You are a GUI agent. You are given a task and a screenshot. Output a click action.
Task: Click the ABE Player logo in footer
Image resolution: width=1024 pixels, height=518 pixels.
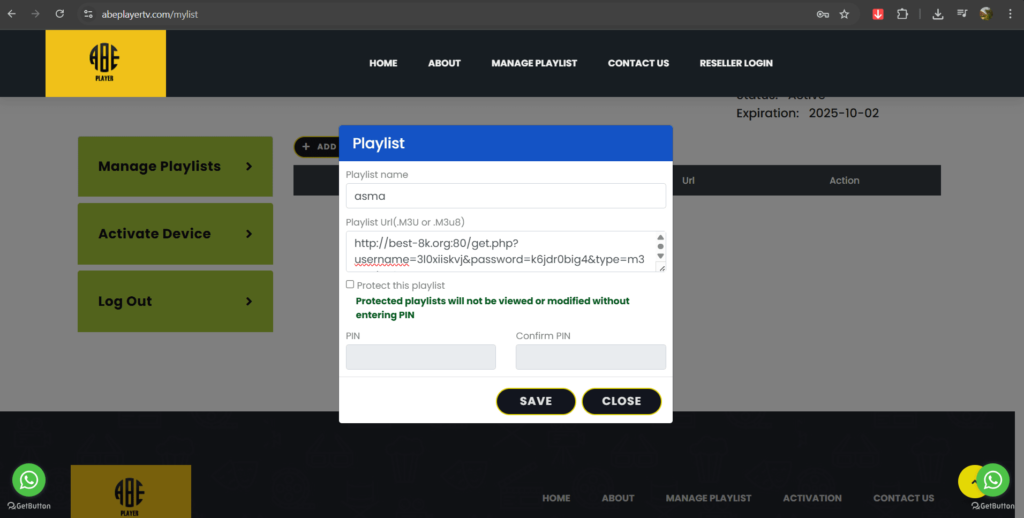131,491
